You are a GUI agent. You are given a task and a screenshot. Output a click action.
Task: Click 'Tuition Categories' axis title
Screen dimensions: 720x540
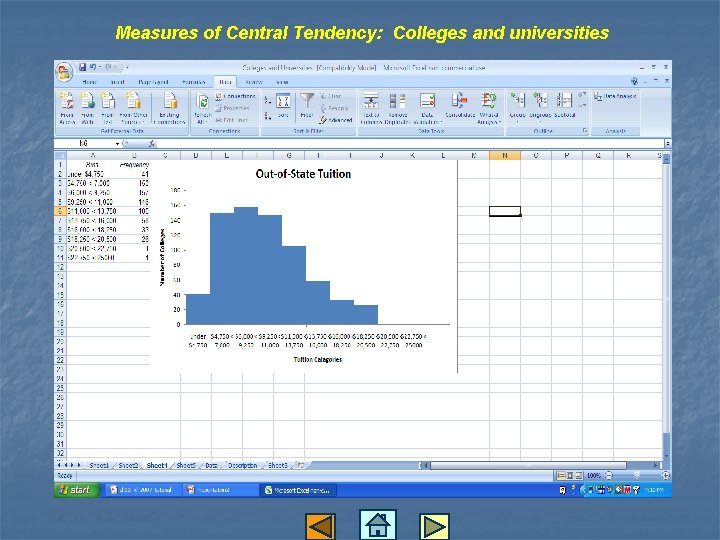coord(318,360)
